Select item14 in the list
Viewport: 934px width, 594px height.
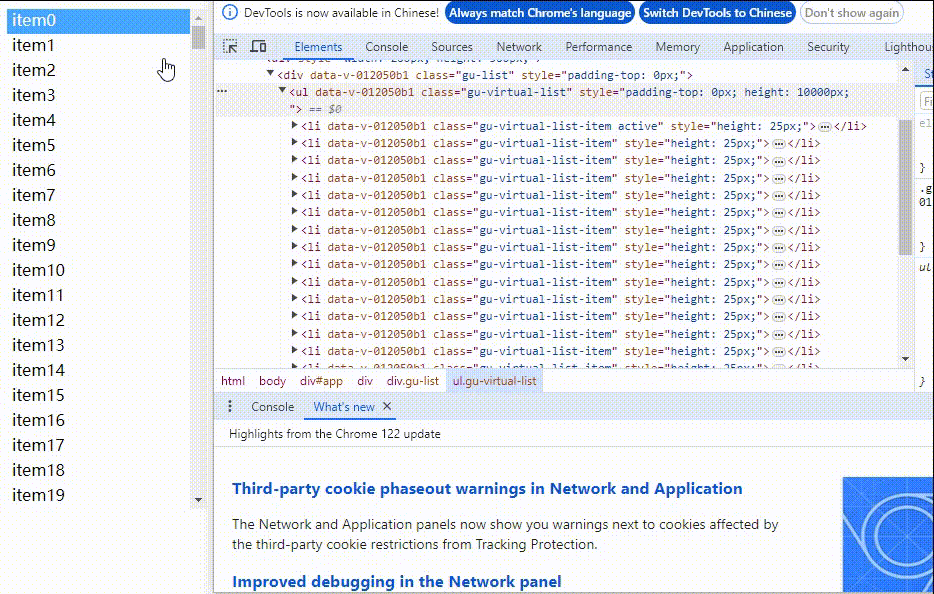[x=98, y=371]
